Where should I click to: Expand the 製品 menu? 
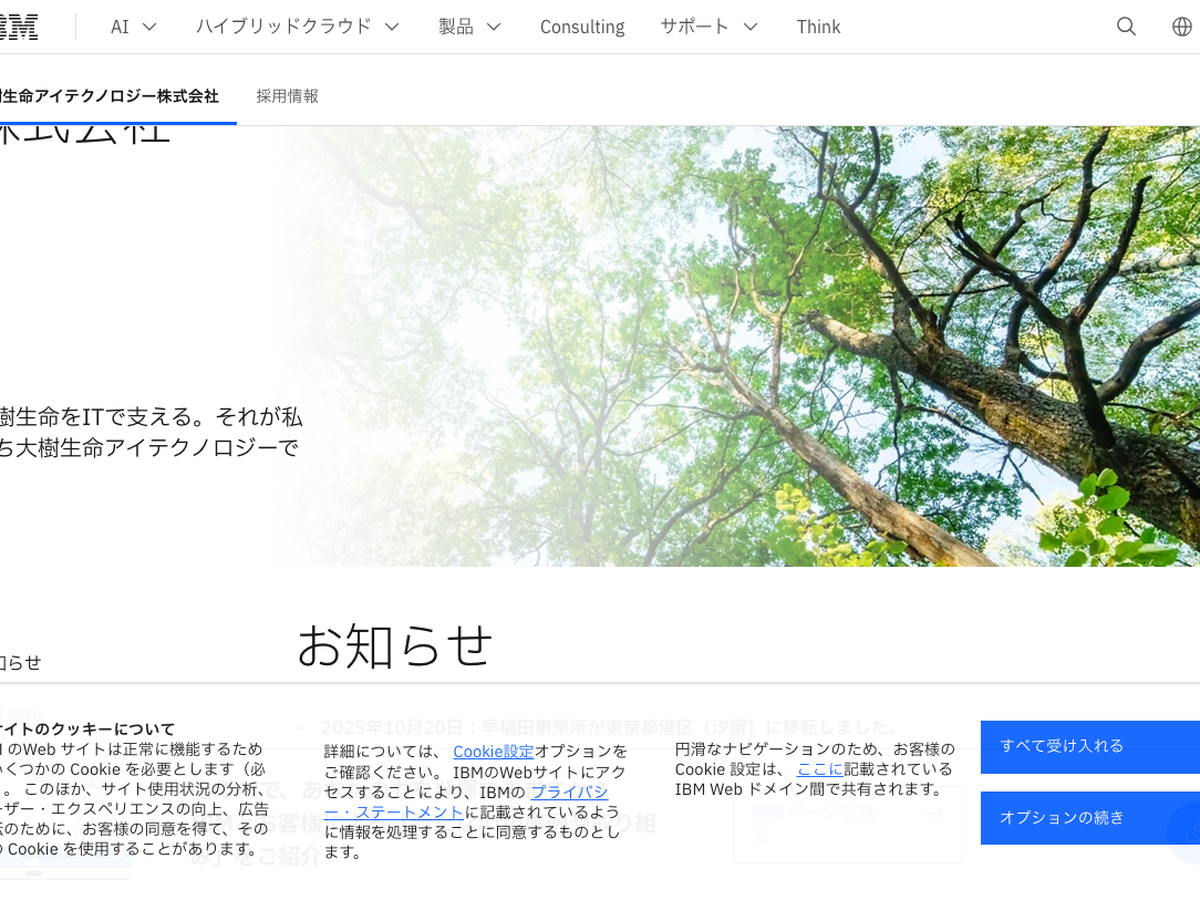tap(469, 27)
